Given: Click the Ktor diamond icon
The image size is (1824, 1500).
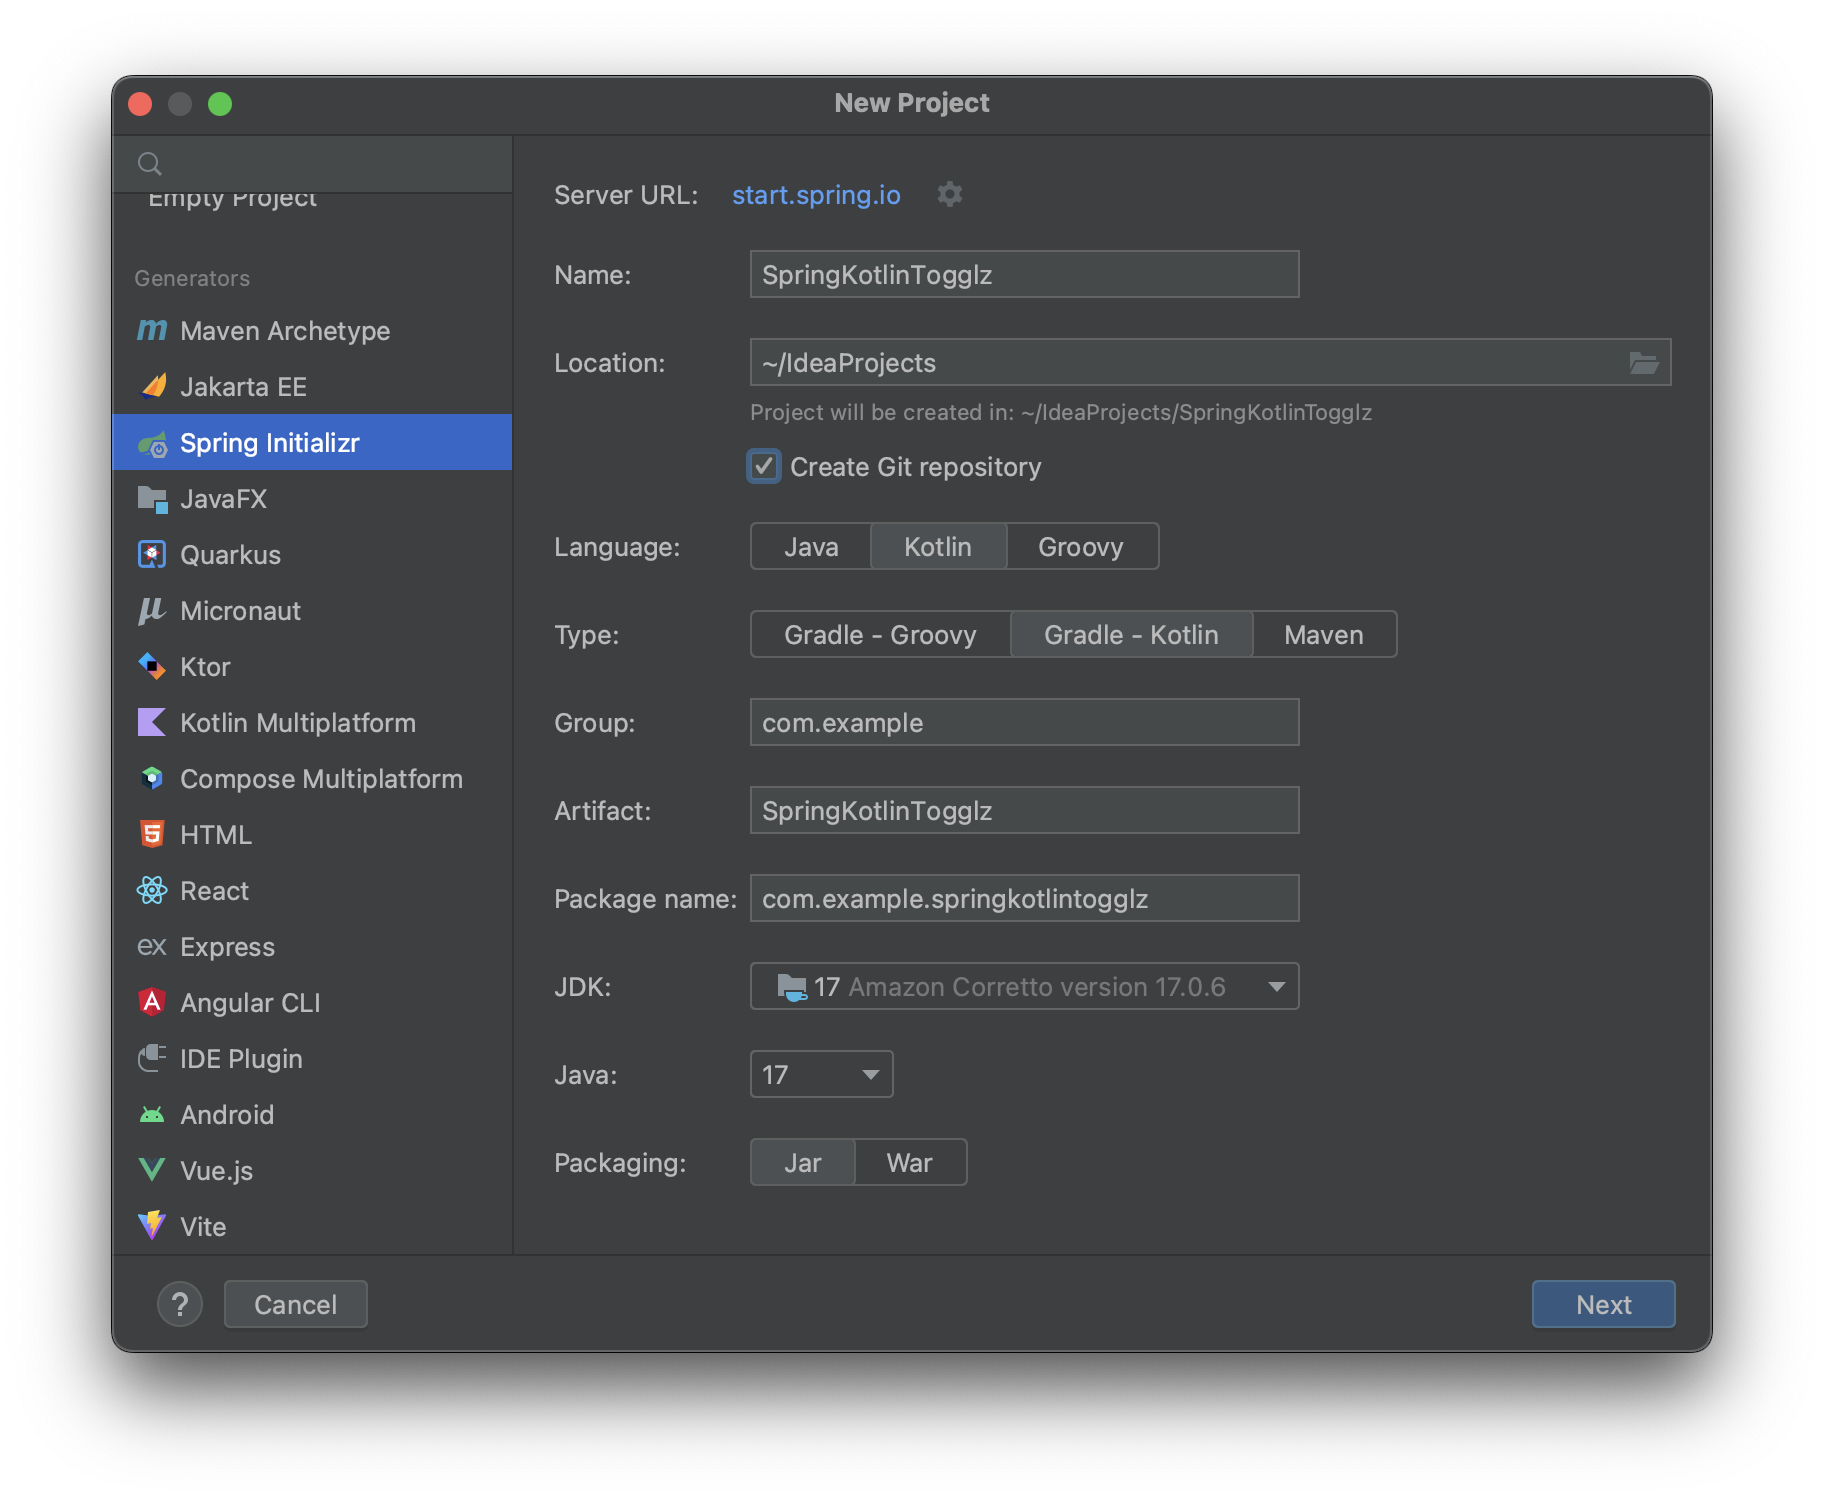Looking at the screenshot, I should [x=152, y=666].
